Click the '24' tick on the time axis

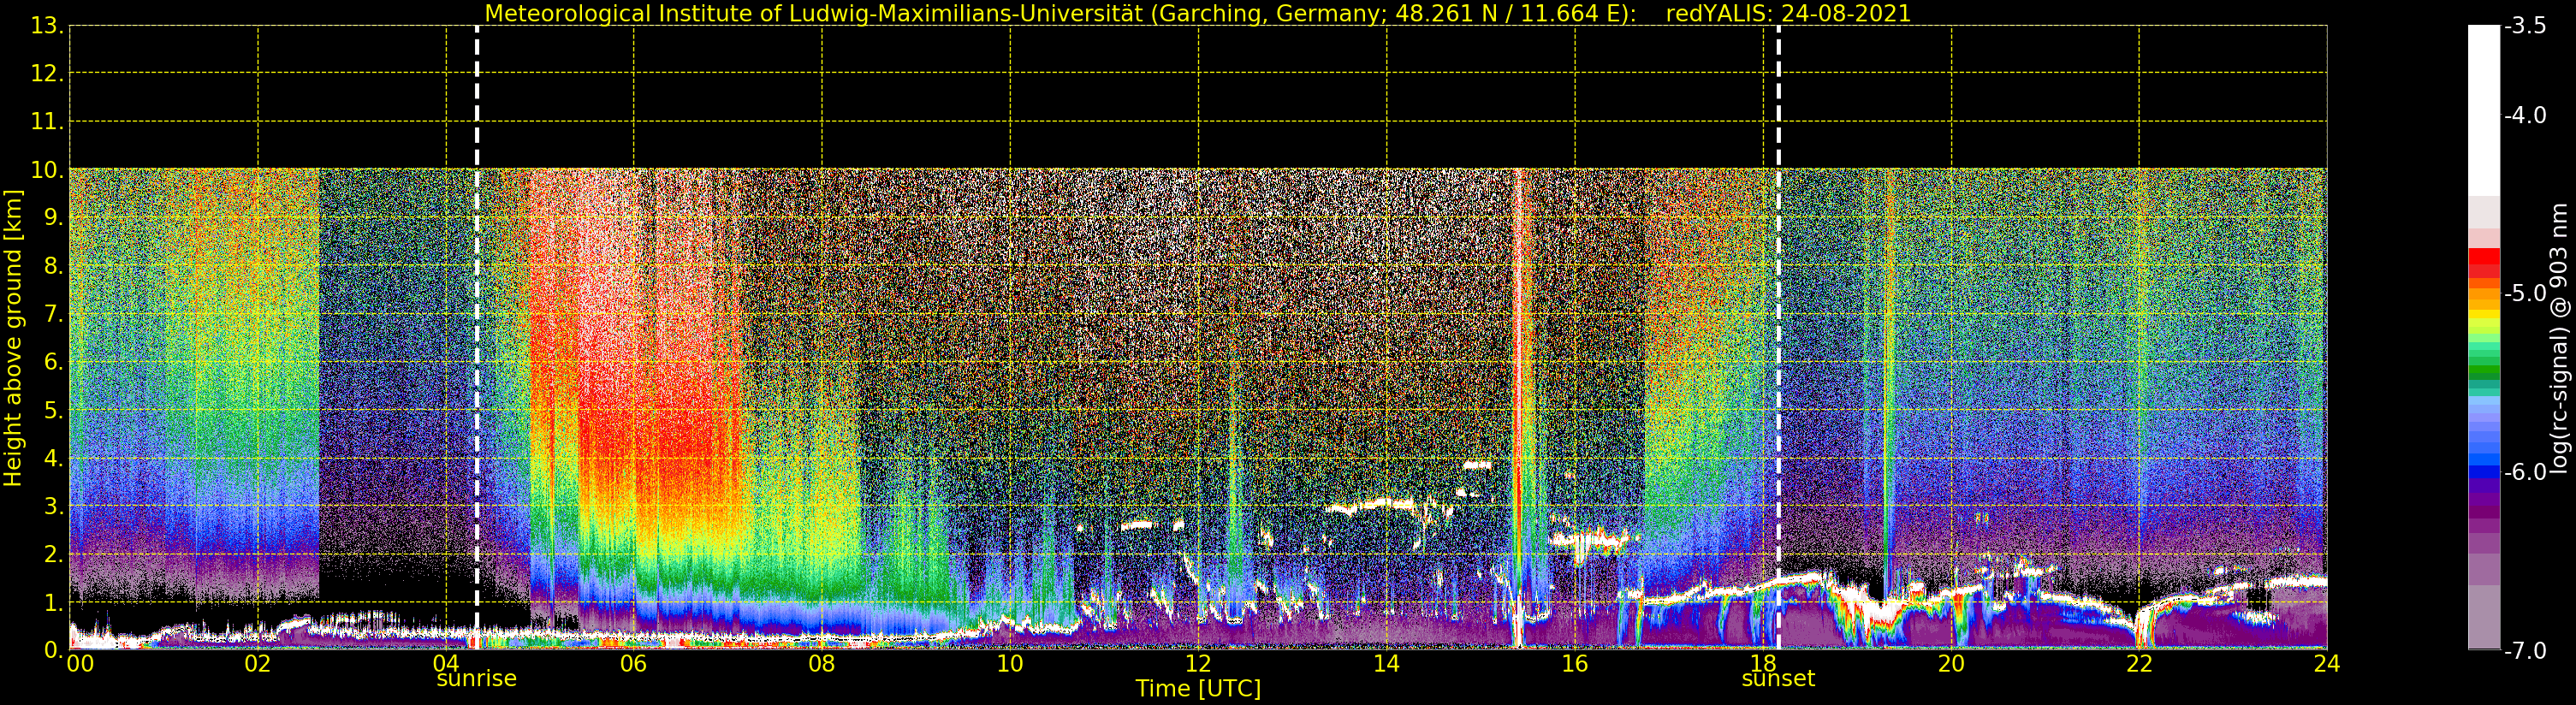[2327, 664]
